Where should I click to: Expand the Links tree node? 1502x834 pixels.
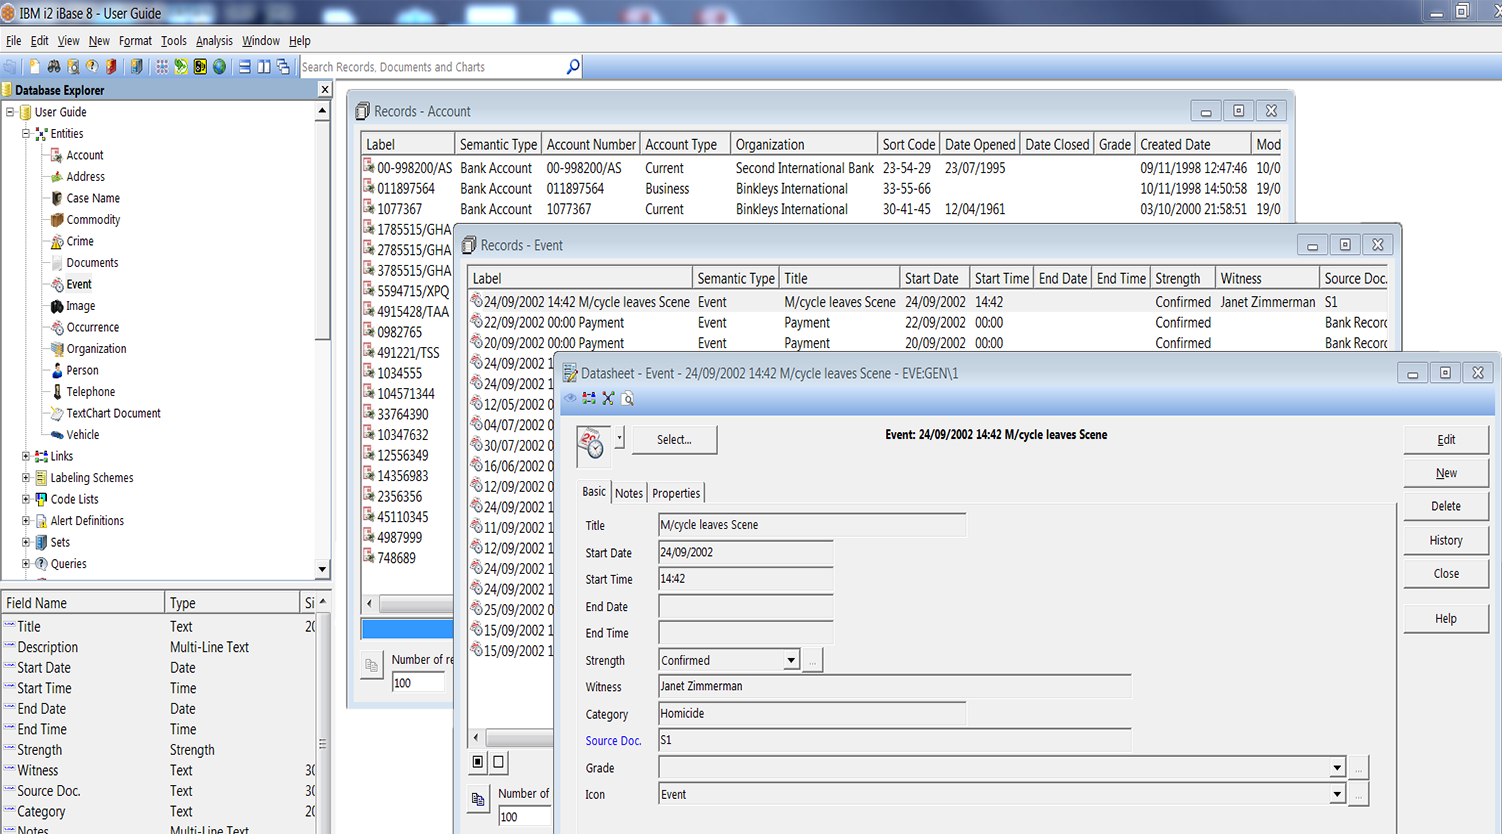(x=26, y=456)
